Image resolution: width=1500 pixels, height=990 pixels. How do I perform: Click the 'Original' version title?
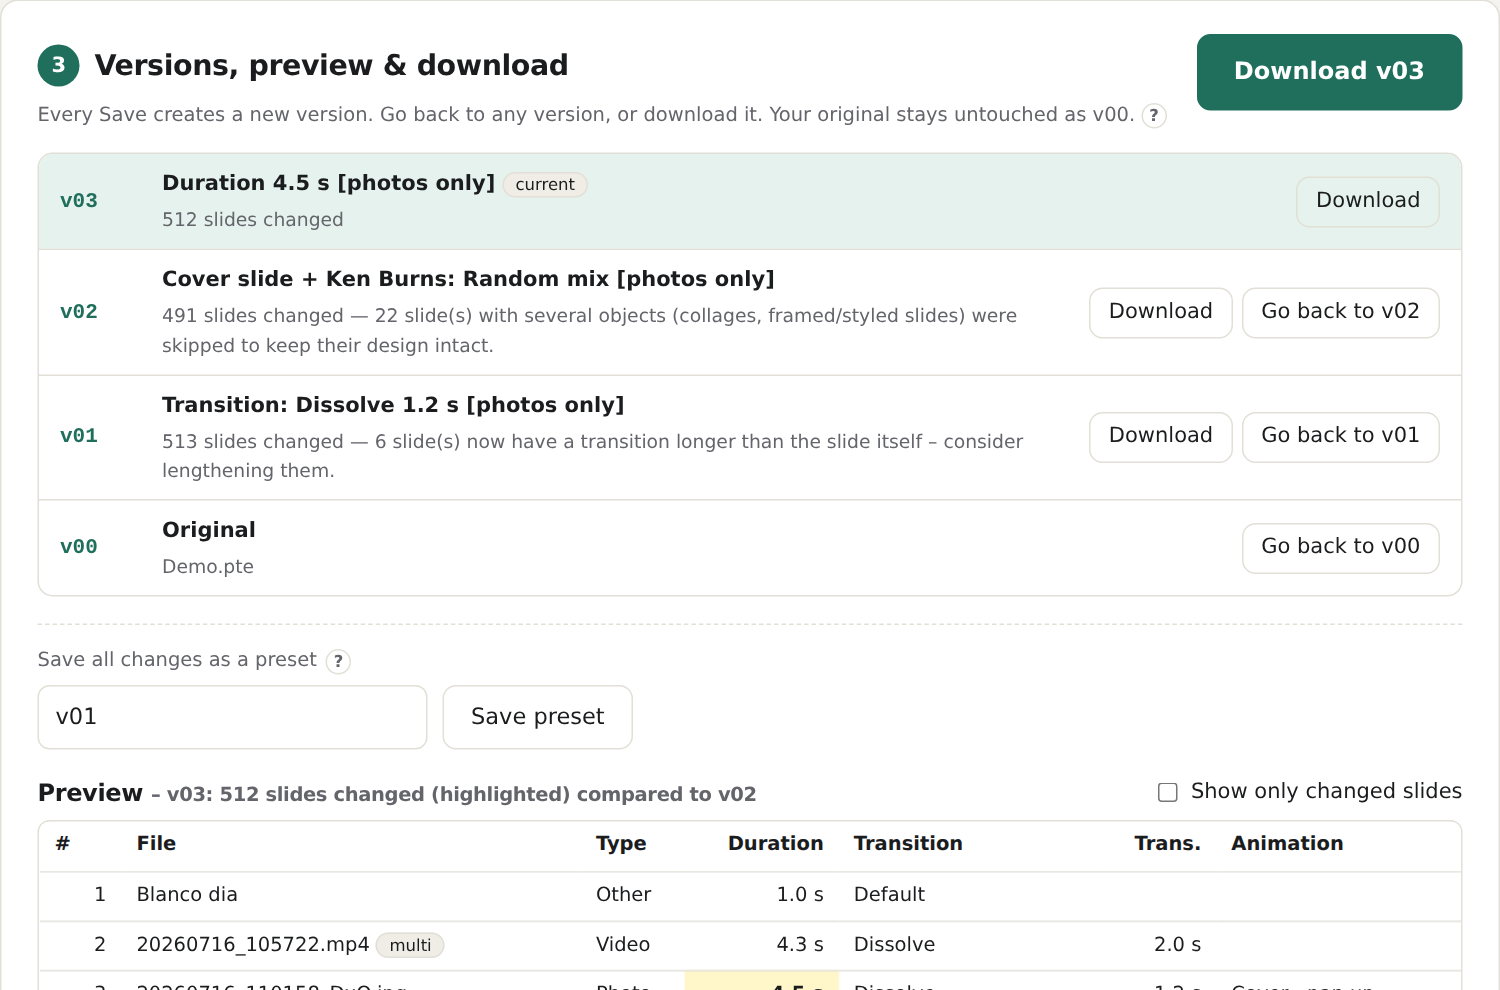tap(209, 530)
